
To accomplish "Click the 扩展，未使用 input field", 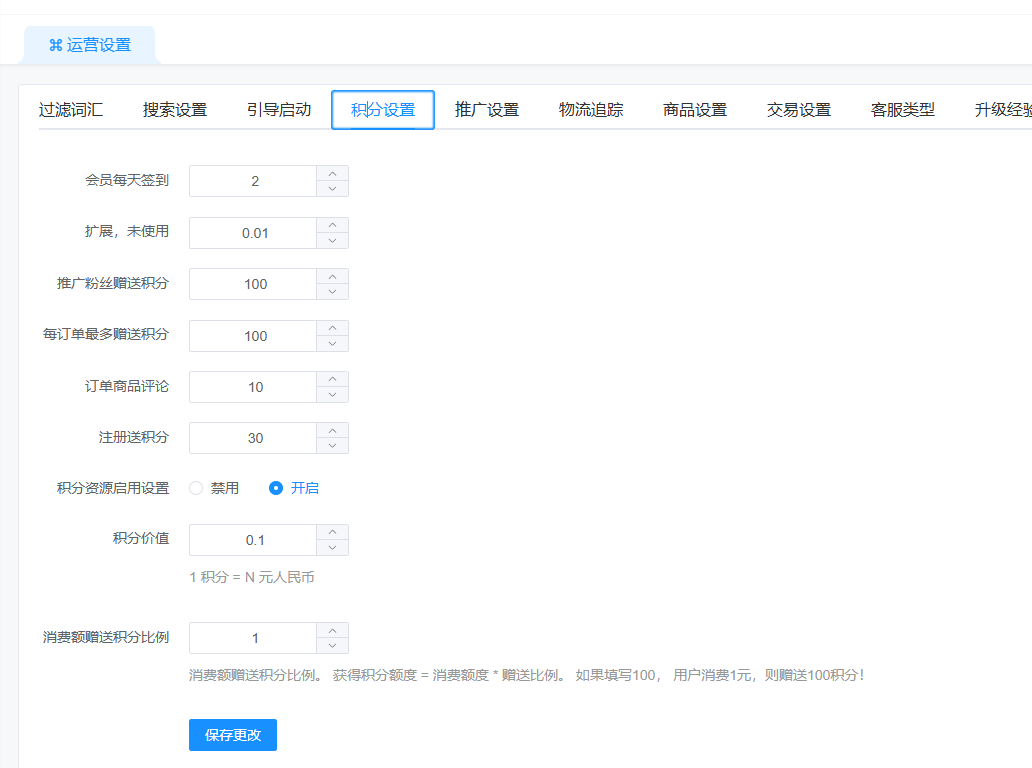I will coord(254,233).
